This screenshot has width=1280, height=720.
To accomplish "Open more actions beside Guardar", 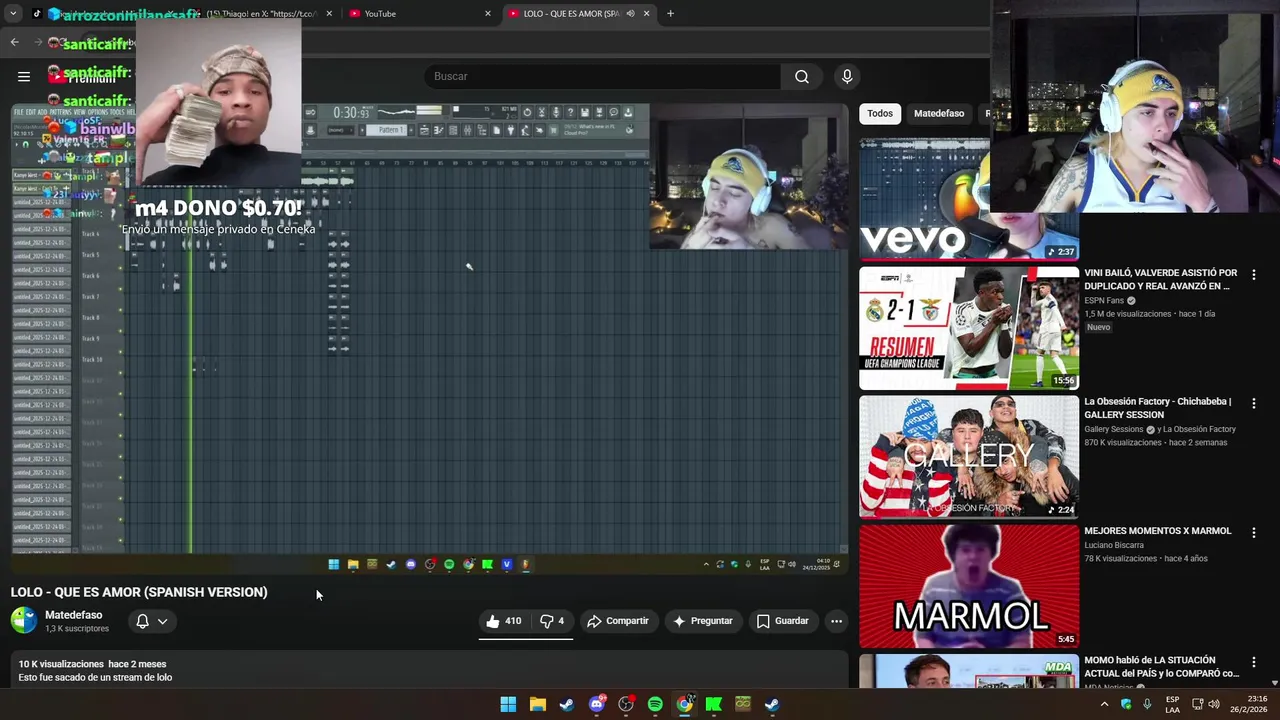I will [x=836, y=621].
